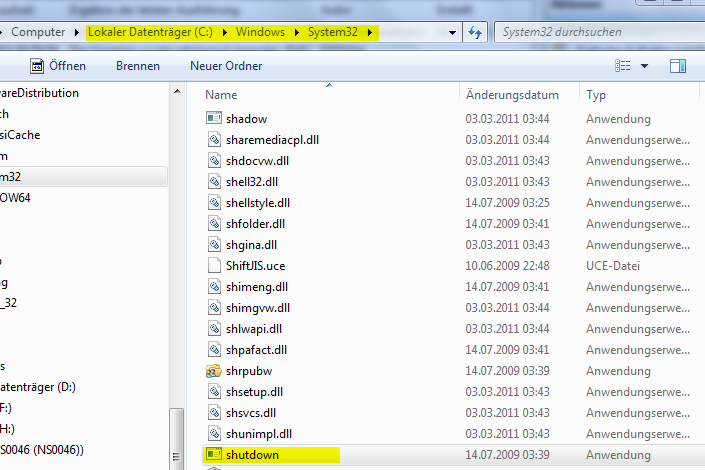Click the refresh button beside address bar
Viewport: 705px width, 470px height.
[x=475, y=32]
